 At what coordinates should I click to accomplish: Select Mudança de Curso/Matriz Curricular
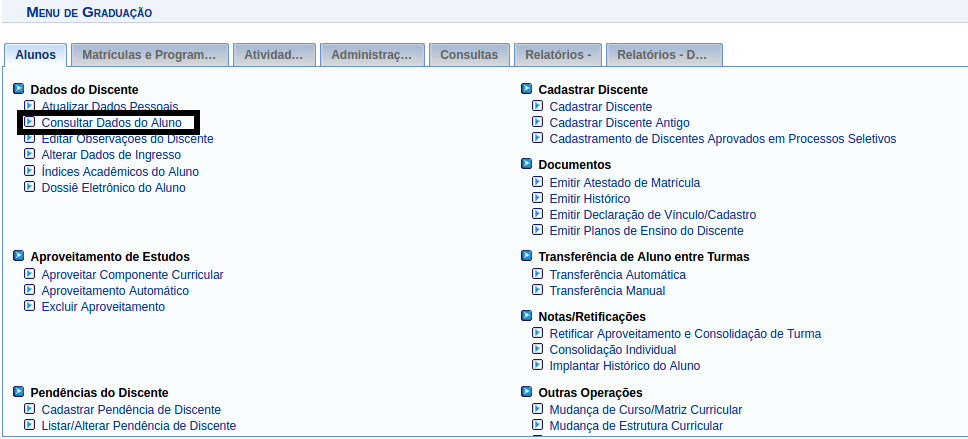click(x=645, y=410)
